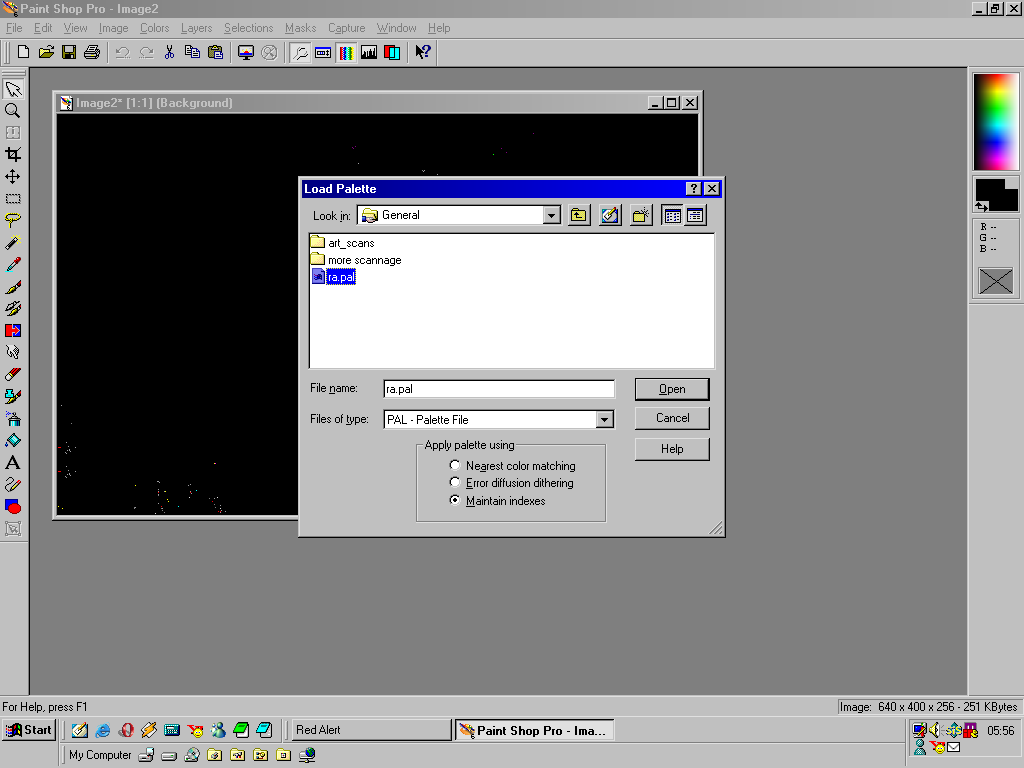Screen dimensions: 1024x768
Task: Choose Error diffusion dithering option
Action: (456, 483)
